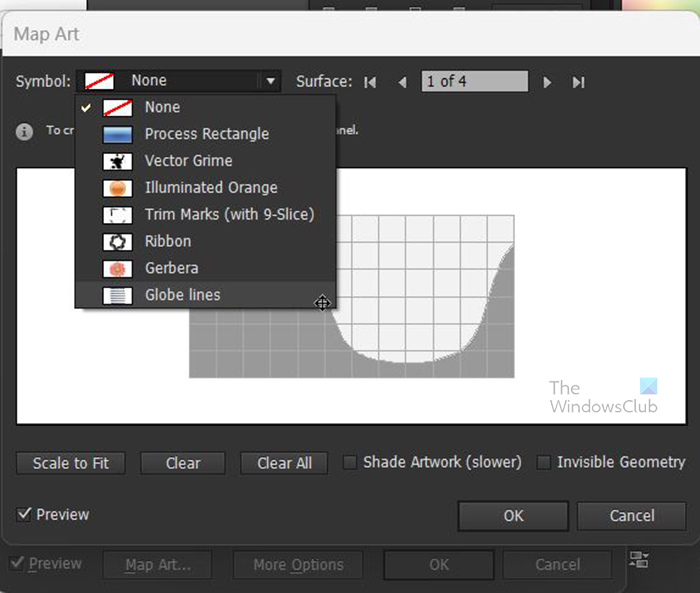The width and height of the screenshot is (700, 593).
Task: Choose Process Rectangle from symbol list
Action: point(206,134)
